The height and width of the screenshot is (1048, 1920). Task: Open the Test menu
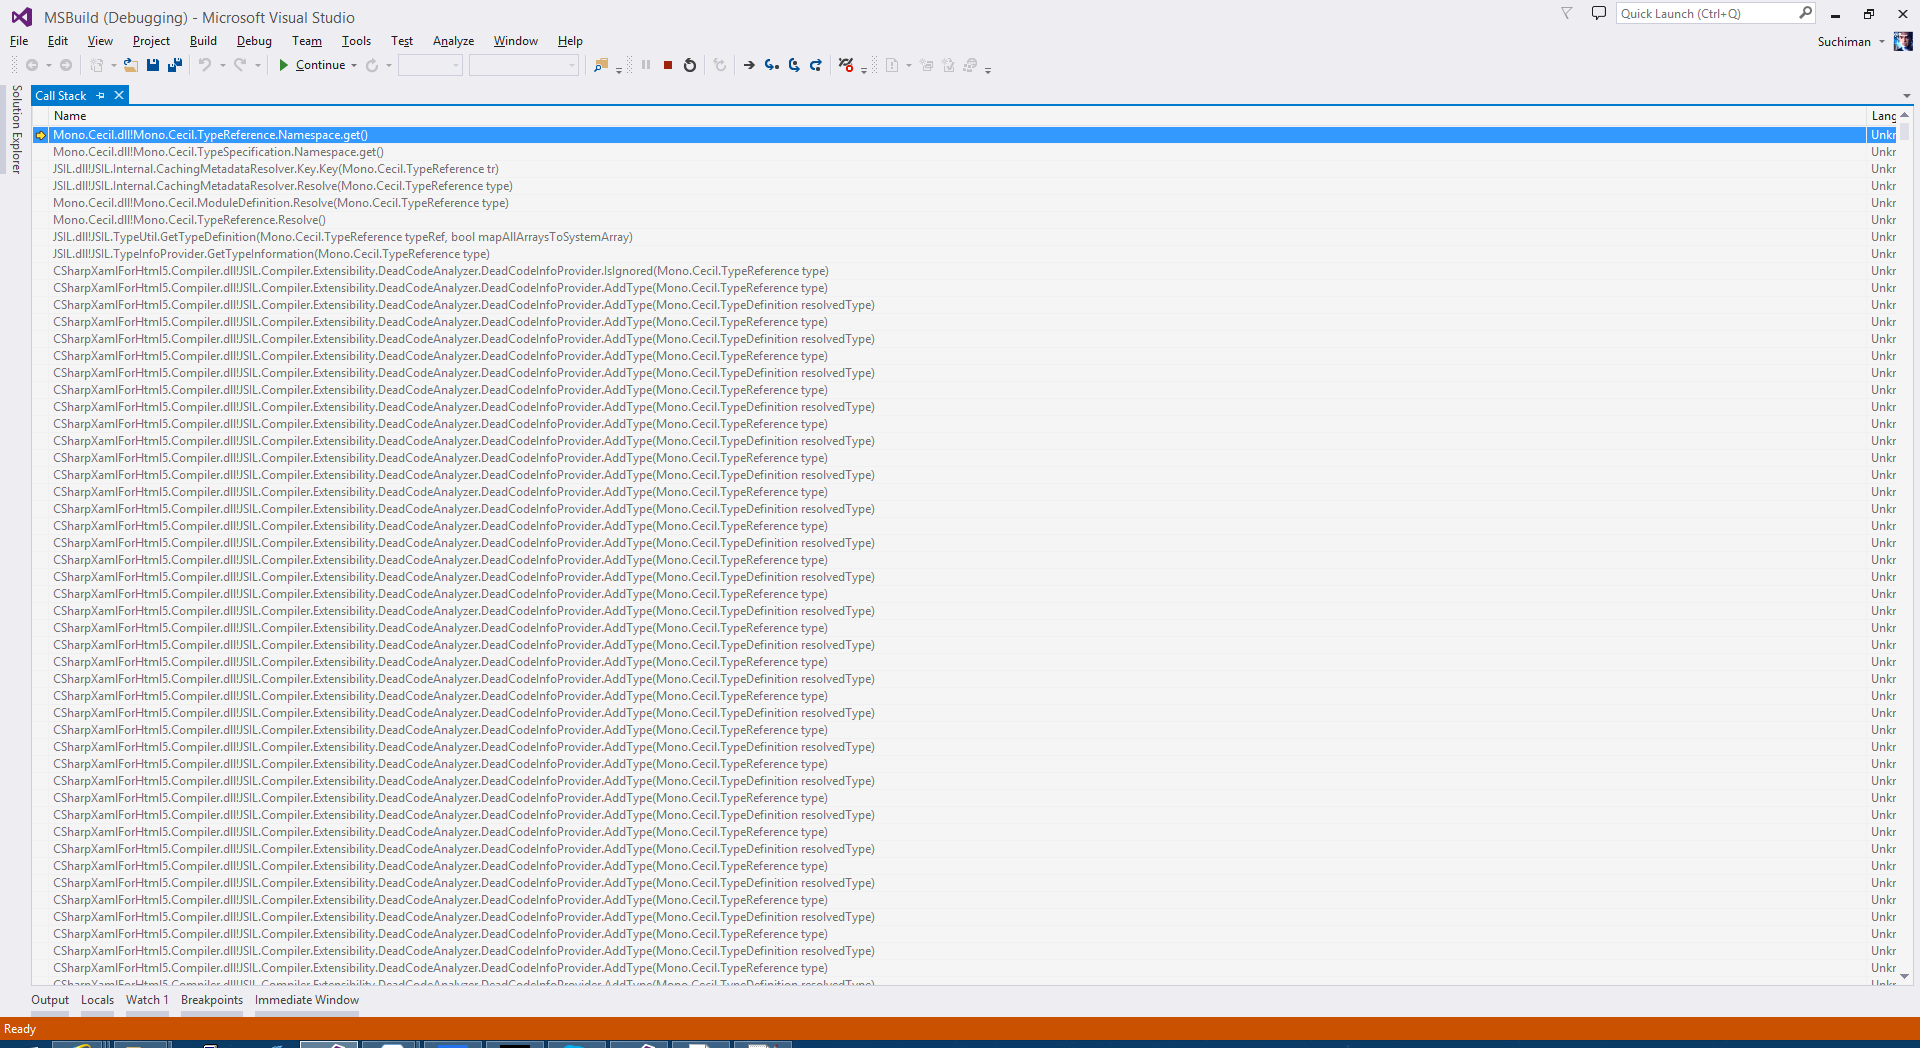click(x=402, y=41)
